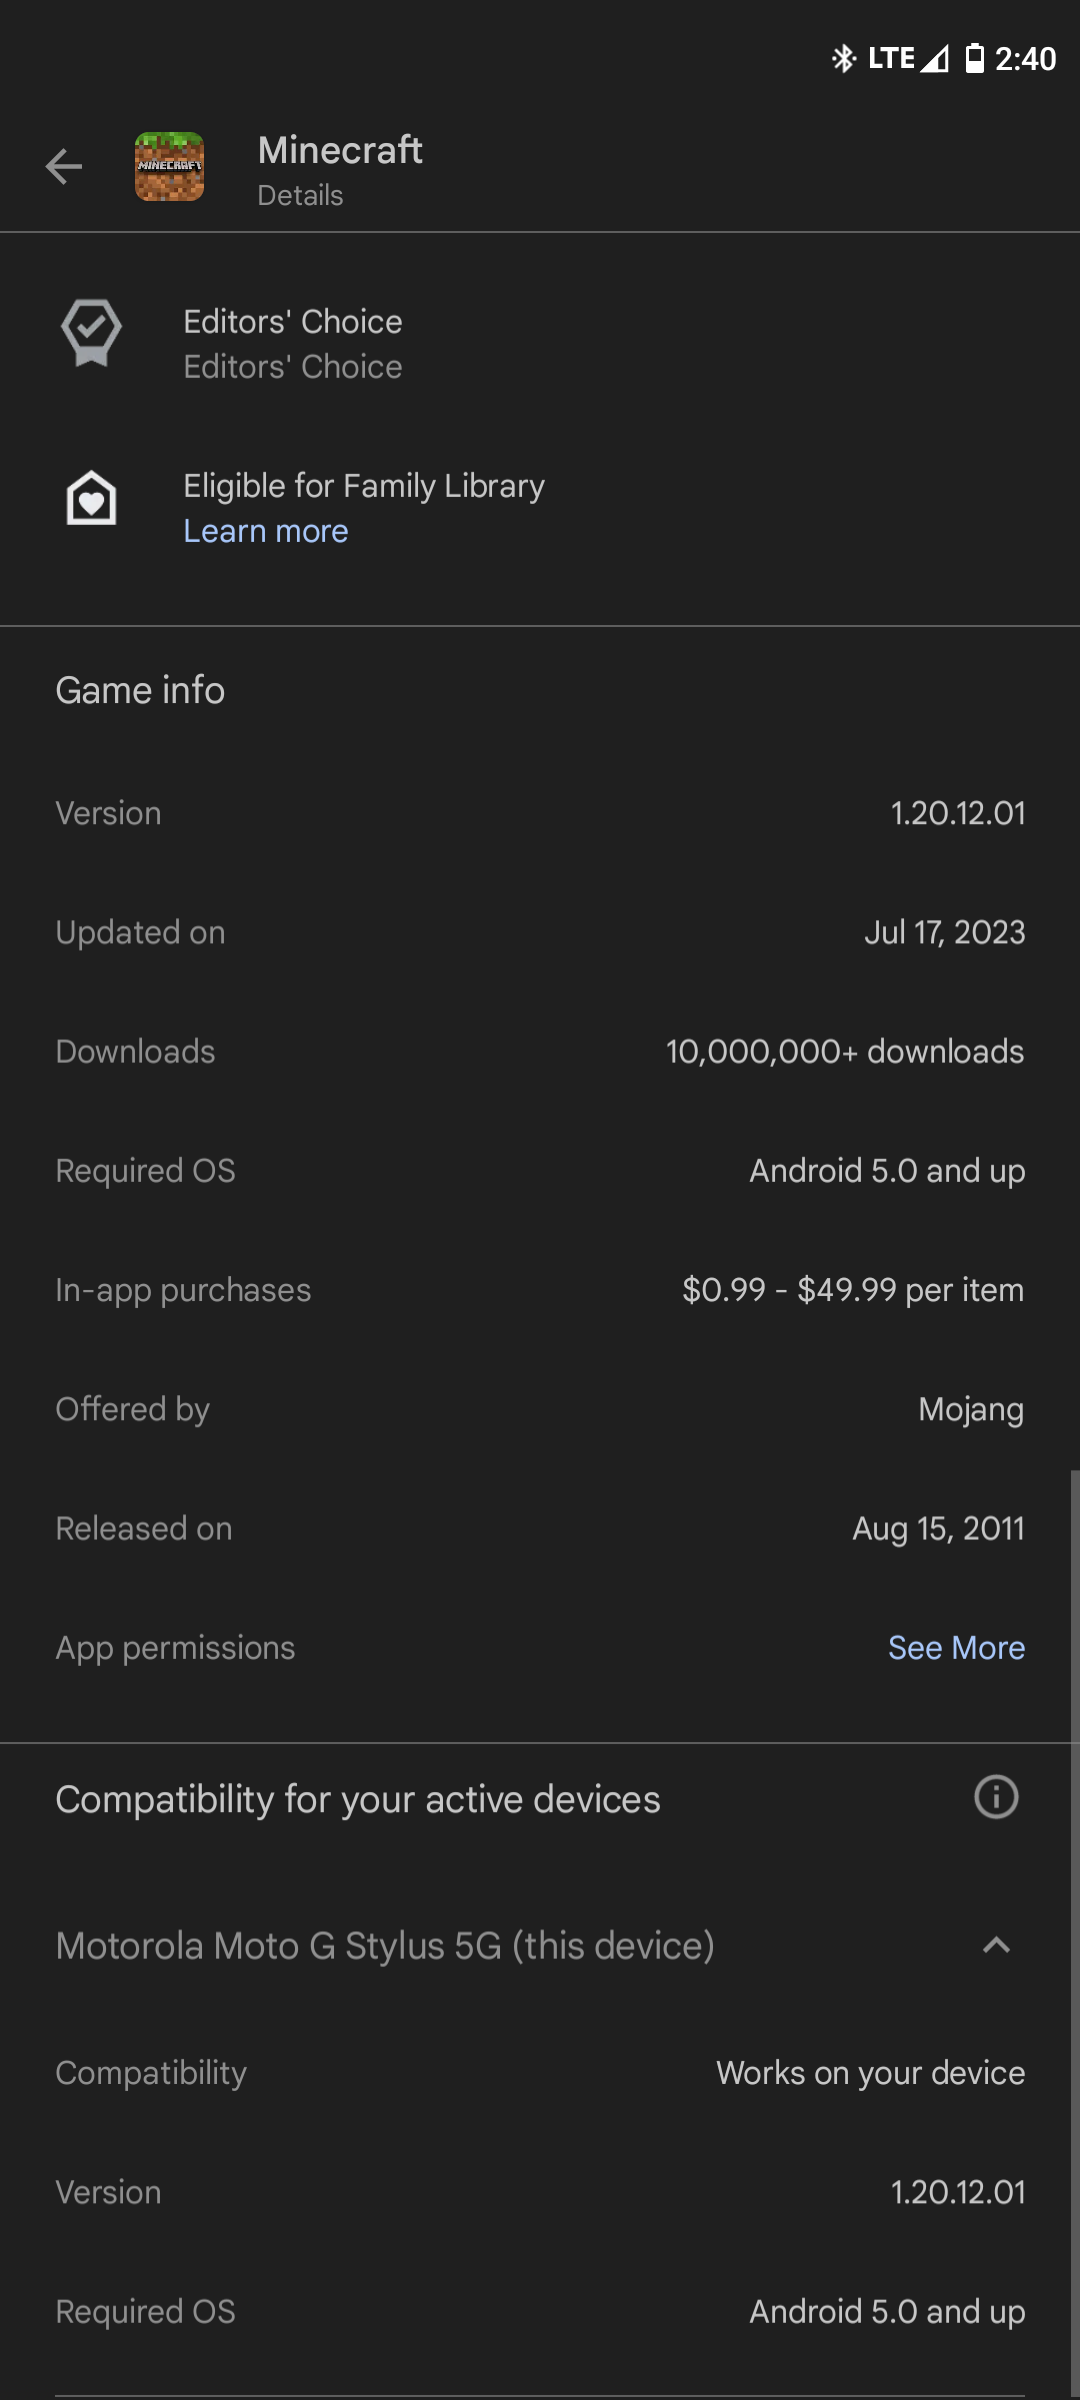Open the Learn more link
The image size is (1080, 2400).
[x=266, y=531]
